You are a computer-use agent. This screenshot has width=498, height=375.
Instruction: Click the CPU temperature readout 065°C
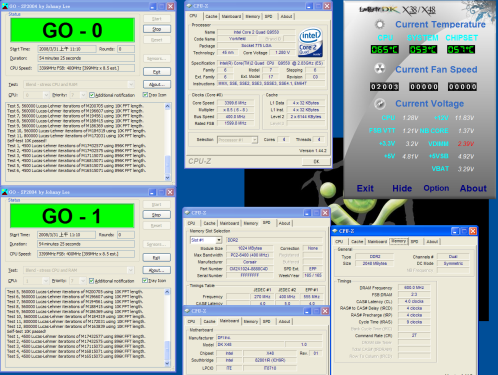385,49
